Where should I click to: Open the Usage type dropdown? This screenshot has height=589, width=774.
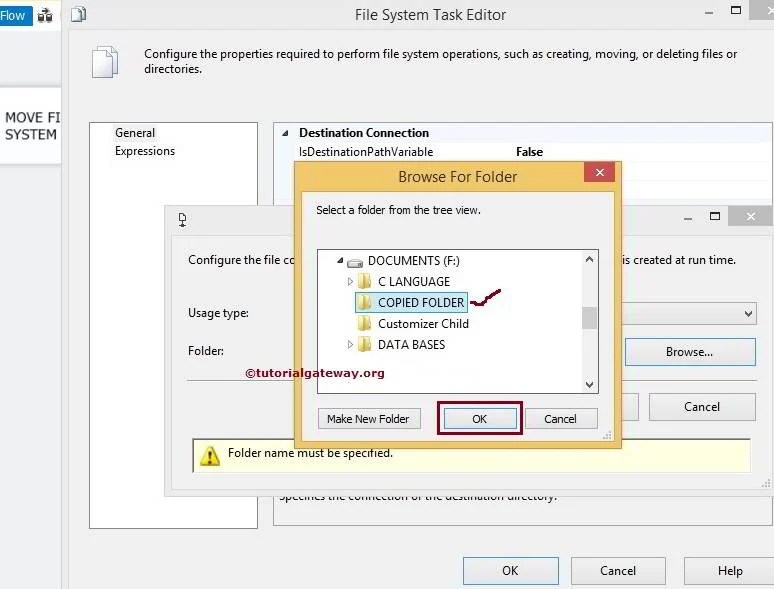point(748,314)
